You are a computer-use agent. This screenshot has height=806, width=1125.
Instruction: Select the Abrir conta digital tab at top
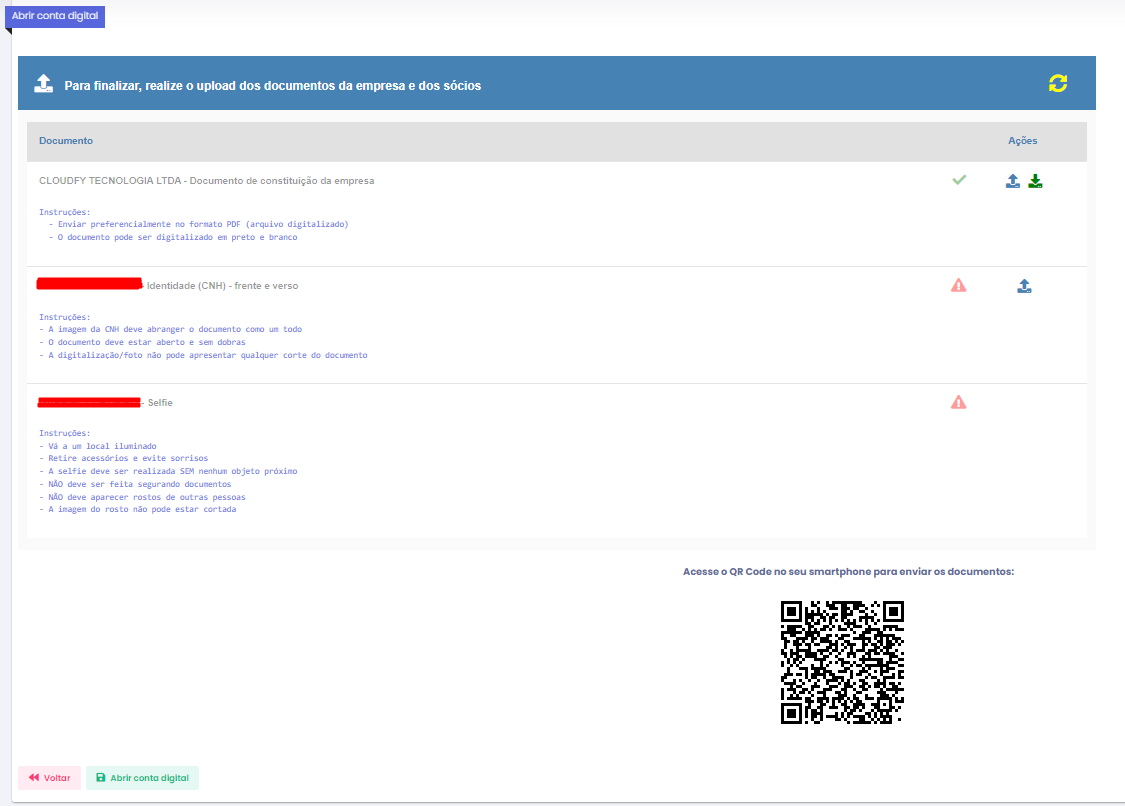pyautogui.click(x=57, y=16)
